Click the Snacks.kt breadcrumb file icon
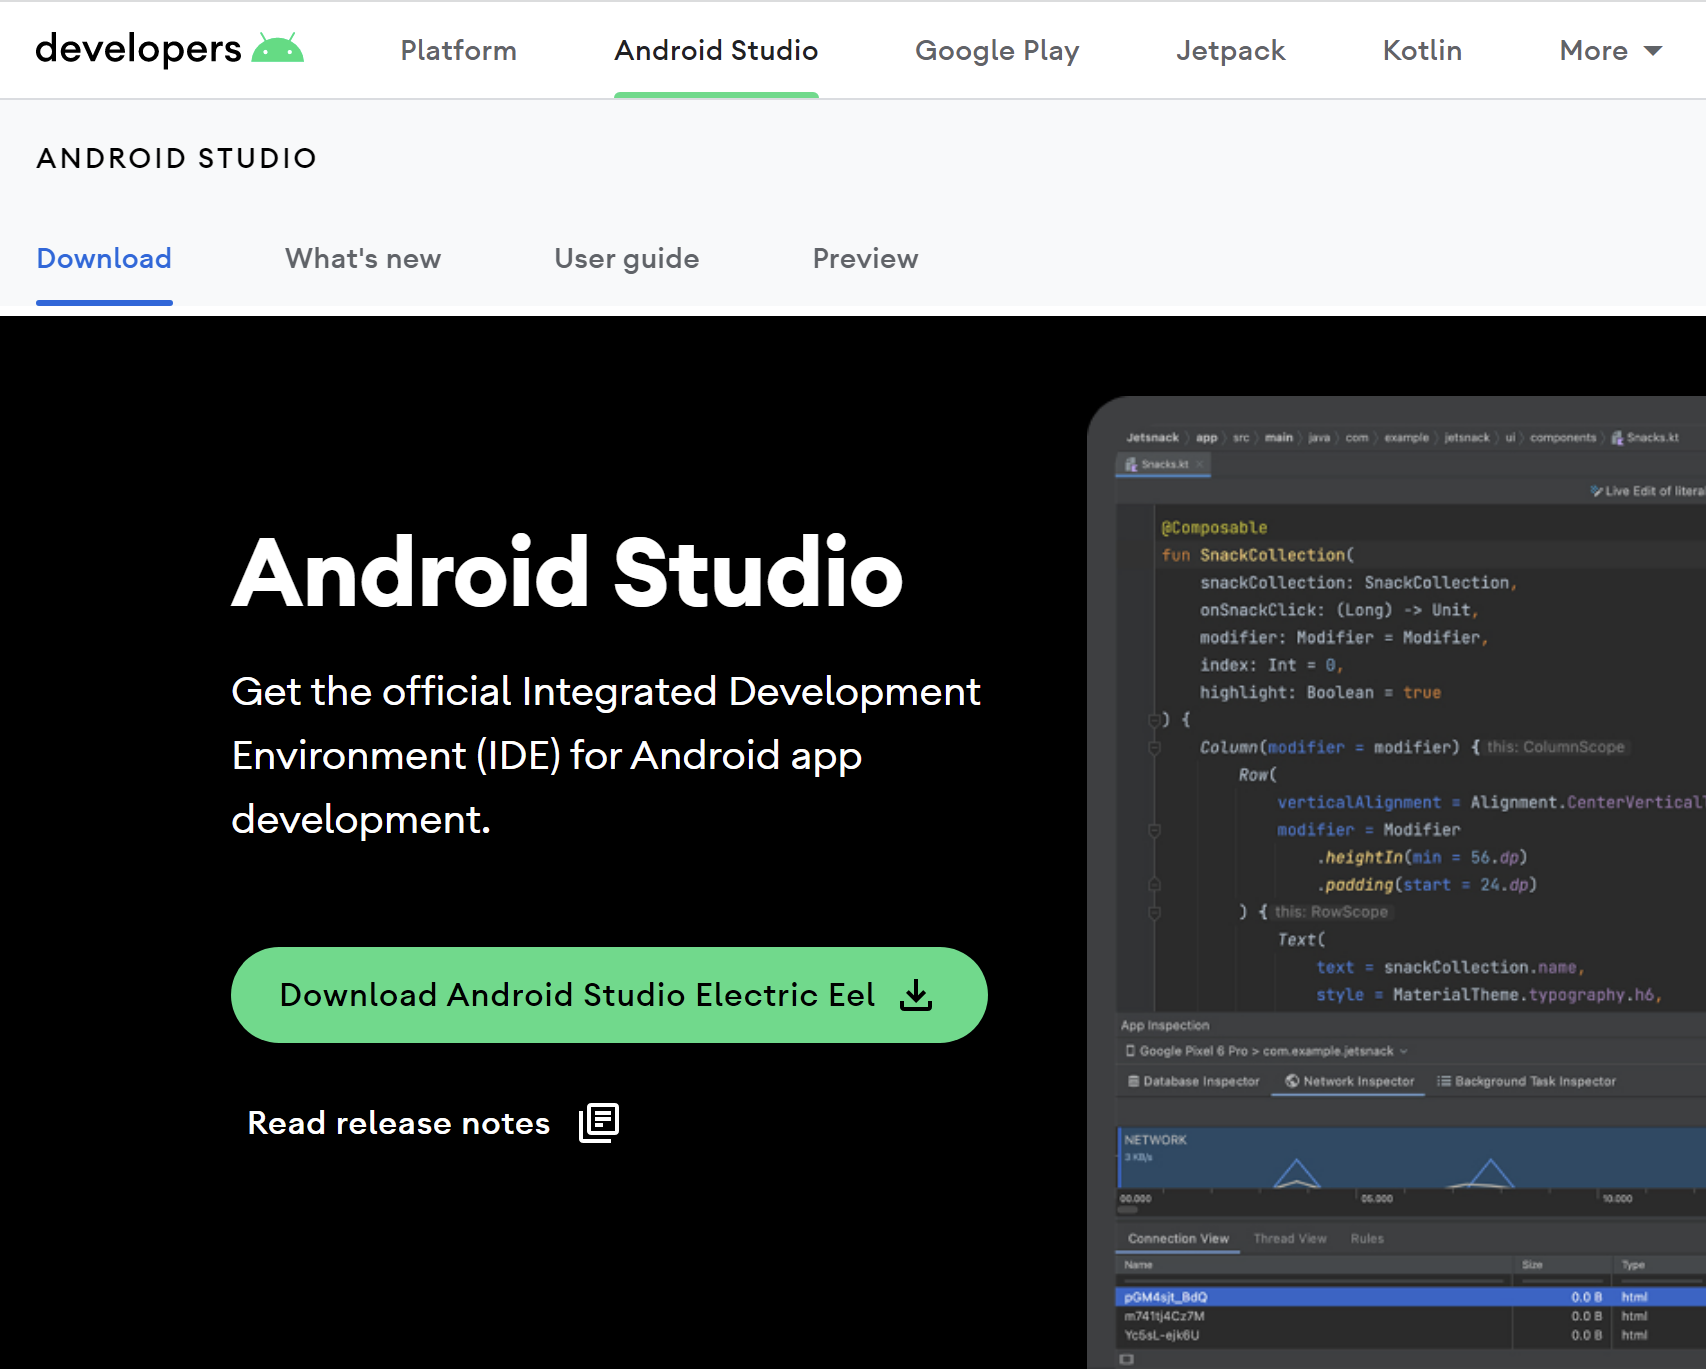 point(1617,437)
